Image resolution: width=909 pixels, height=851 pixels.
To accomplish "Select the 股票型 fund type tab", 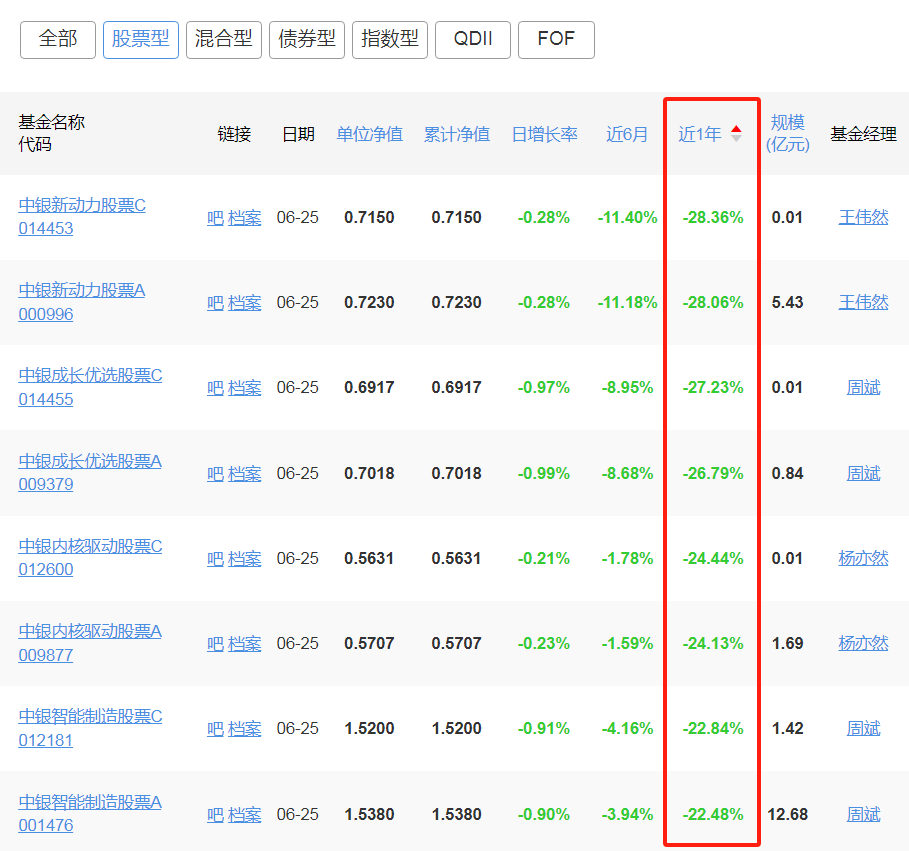I will [141, 40].
